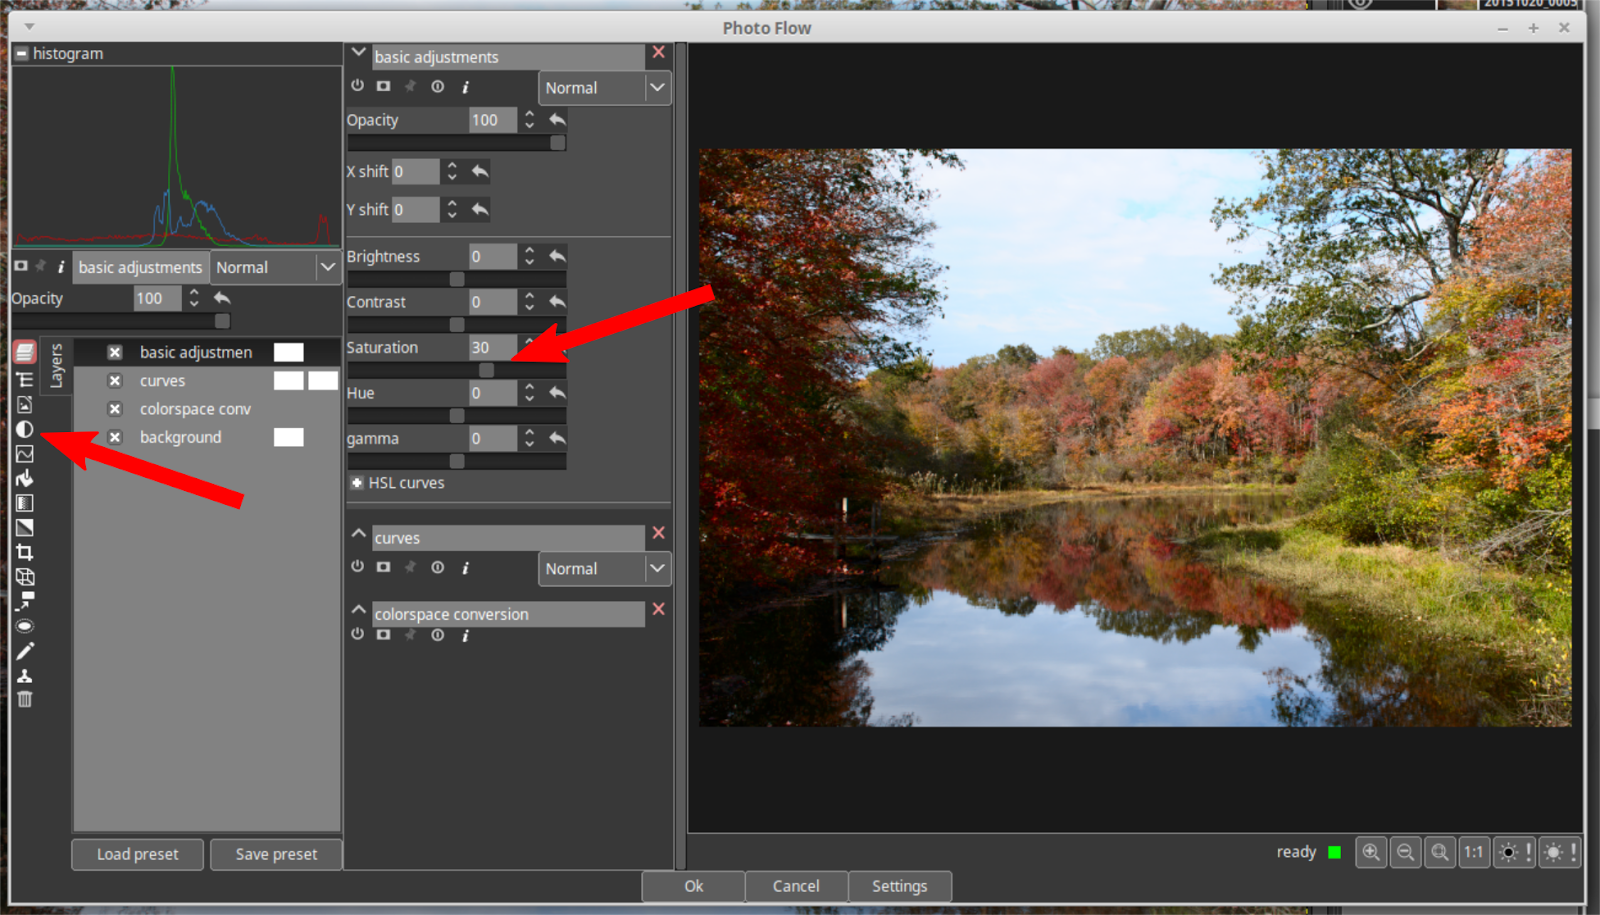1600x915 pixels.
Task: Select the crop tool in the left toolbar
Action: tap(25, 551)
